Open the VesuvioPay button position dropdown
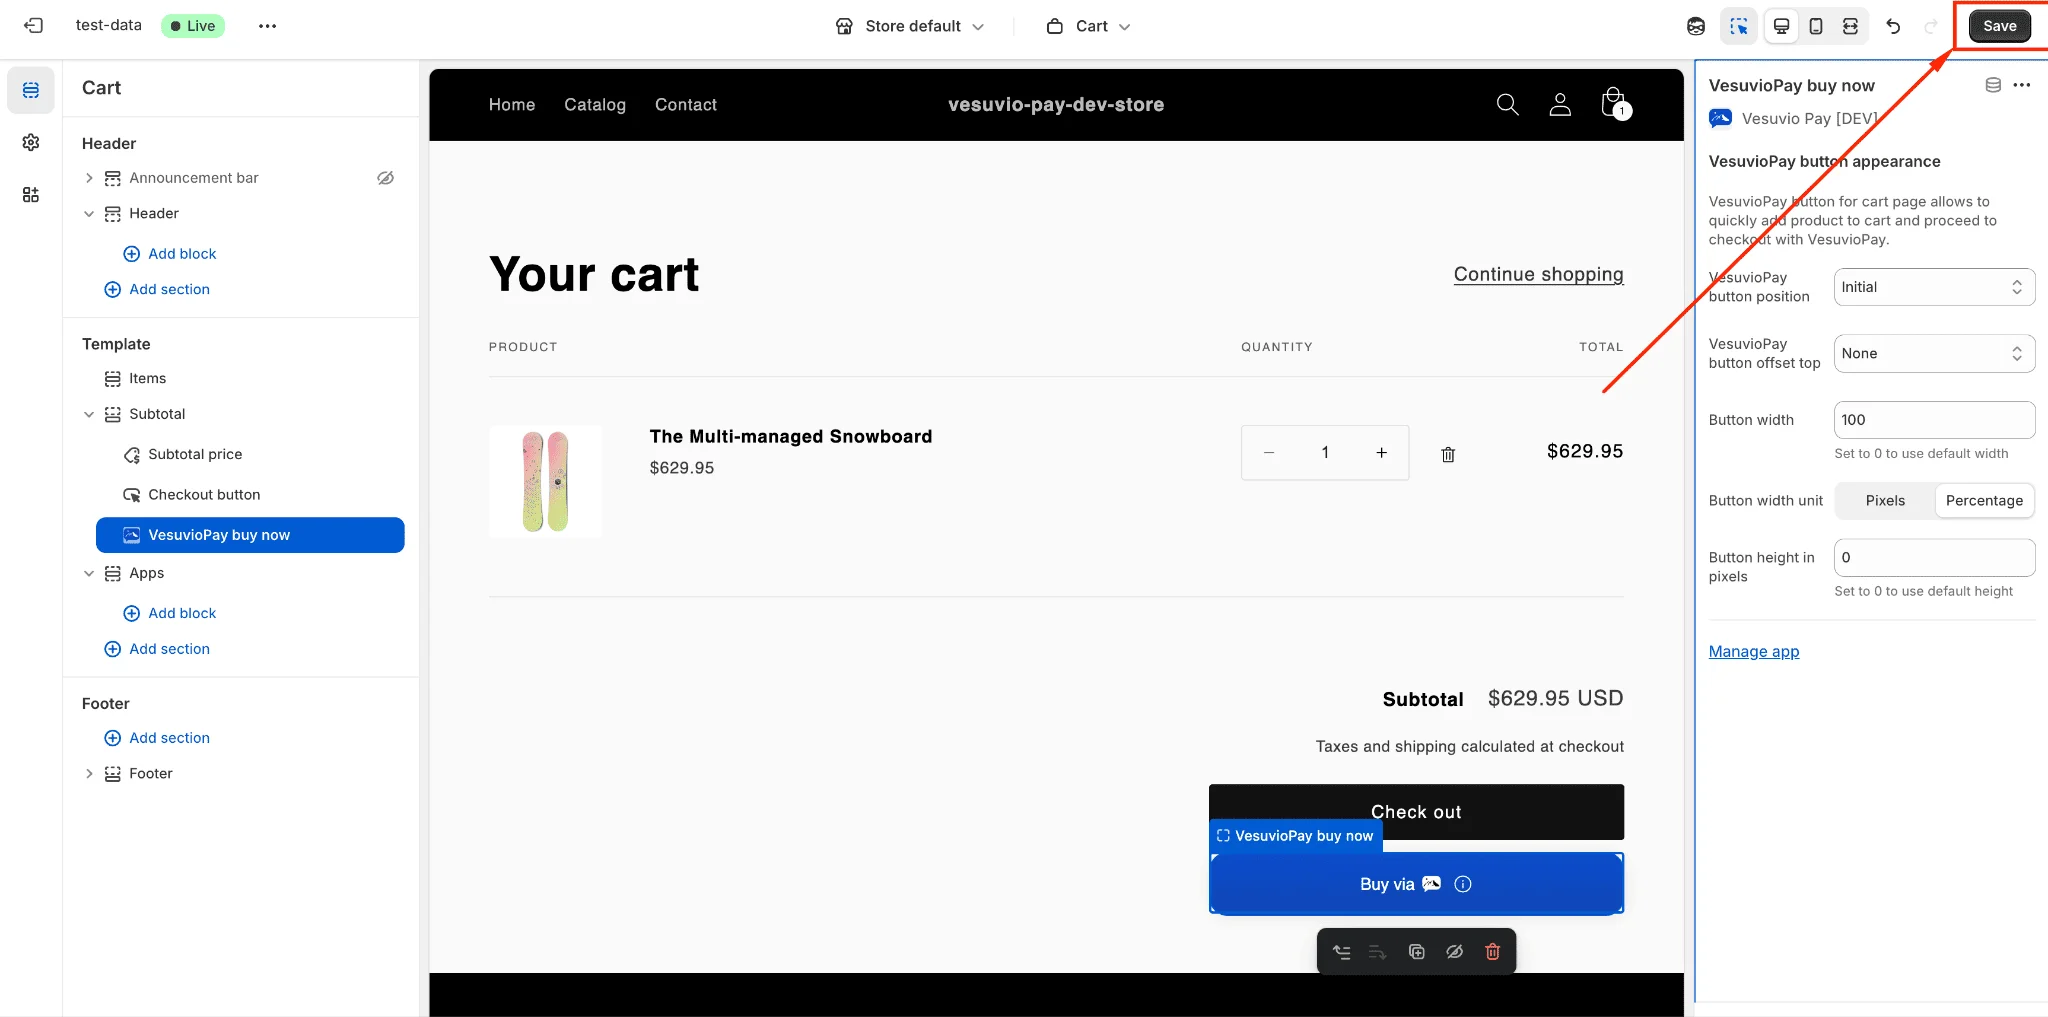 click(1933, 287)
